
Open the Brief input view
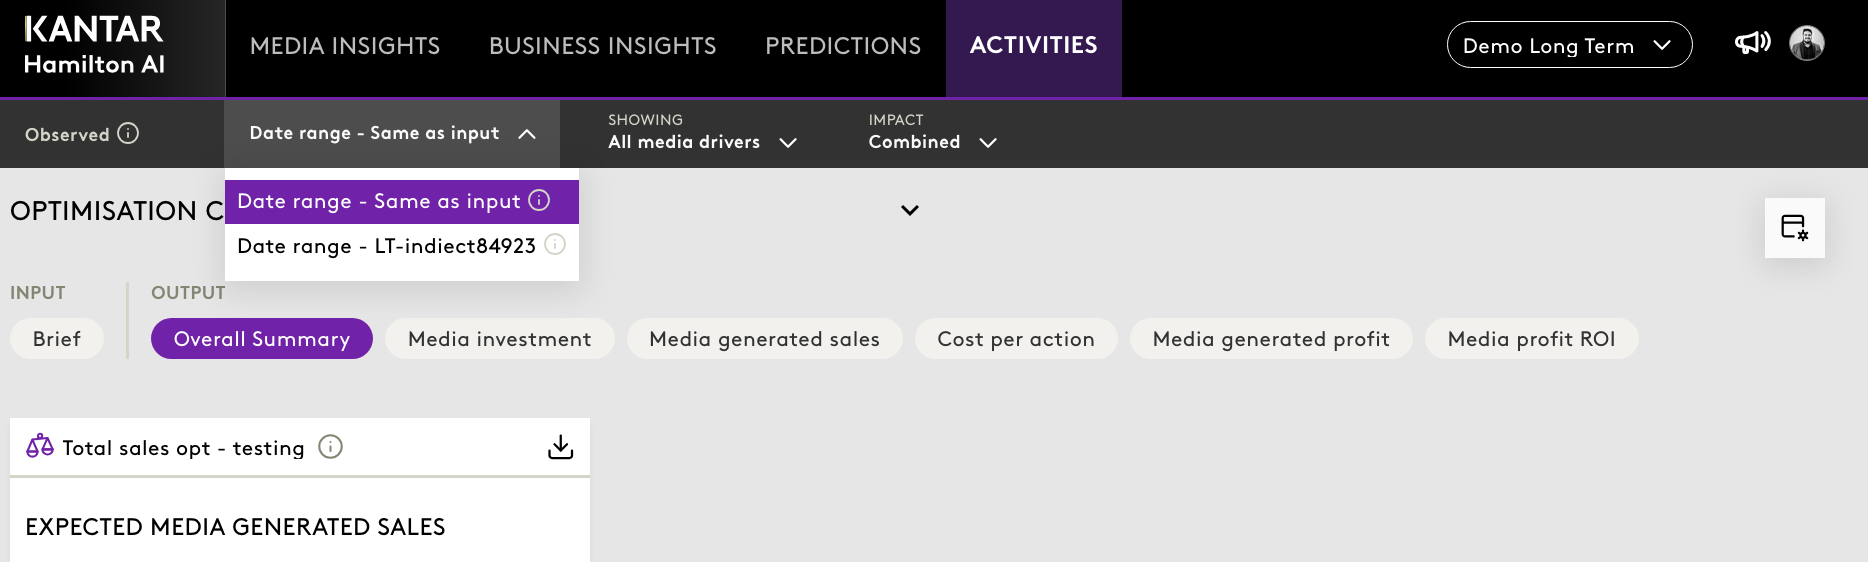[x=56, y=339]
